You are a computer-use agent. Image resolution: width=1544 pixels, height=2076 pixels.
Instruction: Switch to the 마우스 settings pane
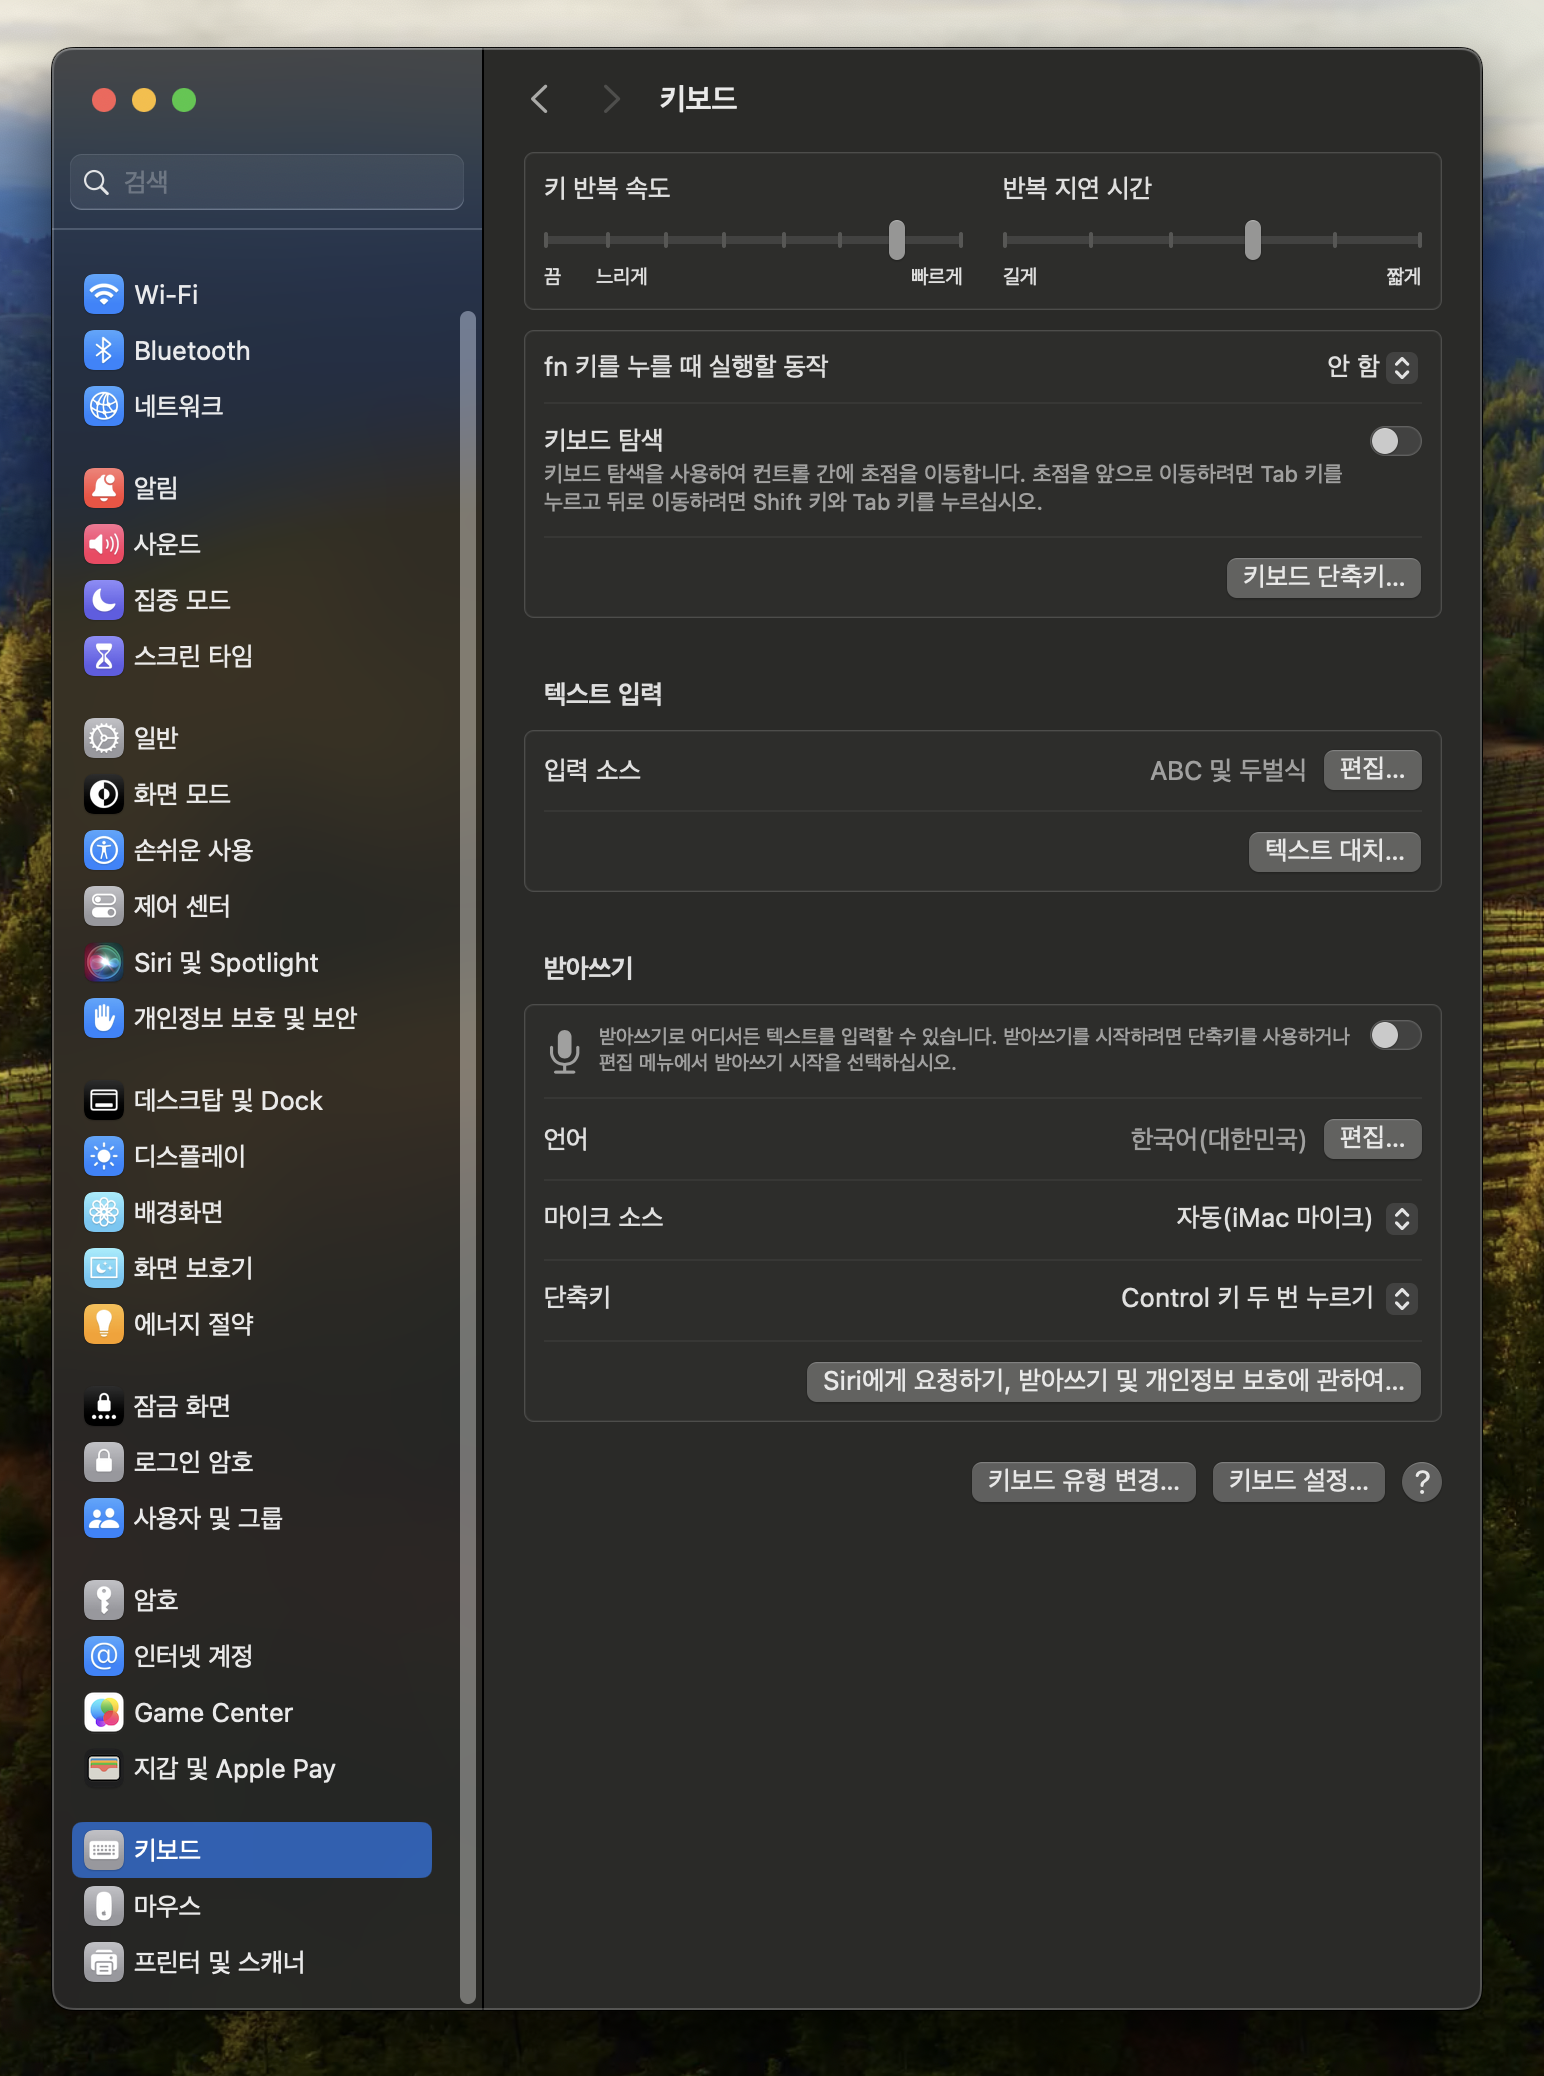252,1906
